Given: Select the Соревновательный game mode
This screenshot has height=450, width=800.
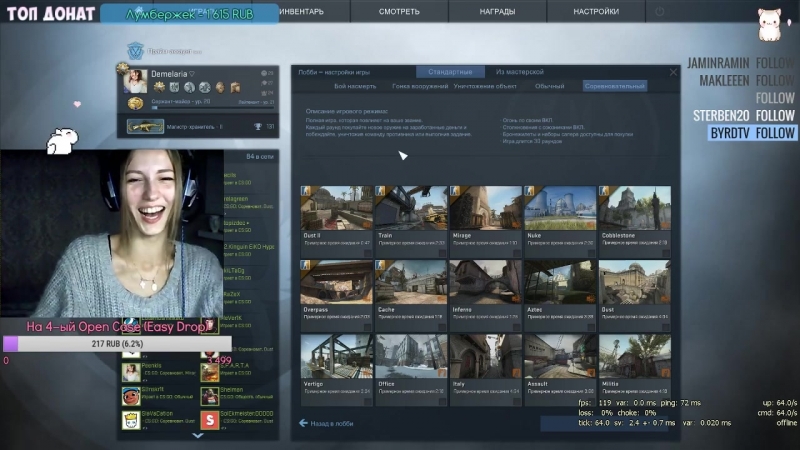Looking at the screenshot, I should point(615,86).
